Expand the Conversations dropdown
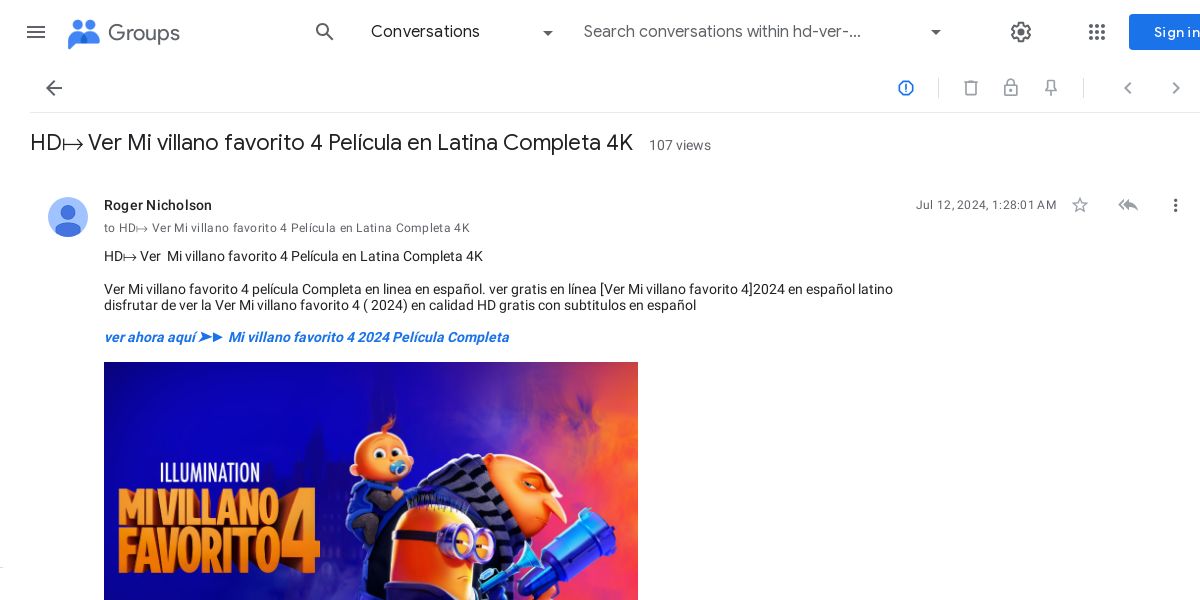The width and height of the screenshot is (1200, 600). coord(462,32)
